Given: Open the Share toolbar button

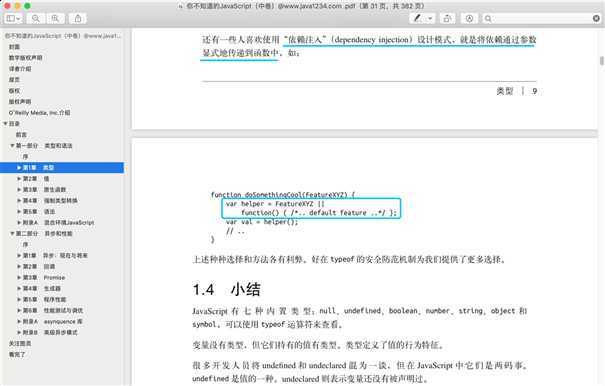Looking at the screenshot, I should coord(78,19).
